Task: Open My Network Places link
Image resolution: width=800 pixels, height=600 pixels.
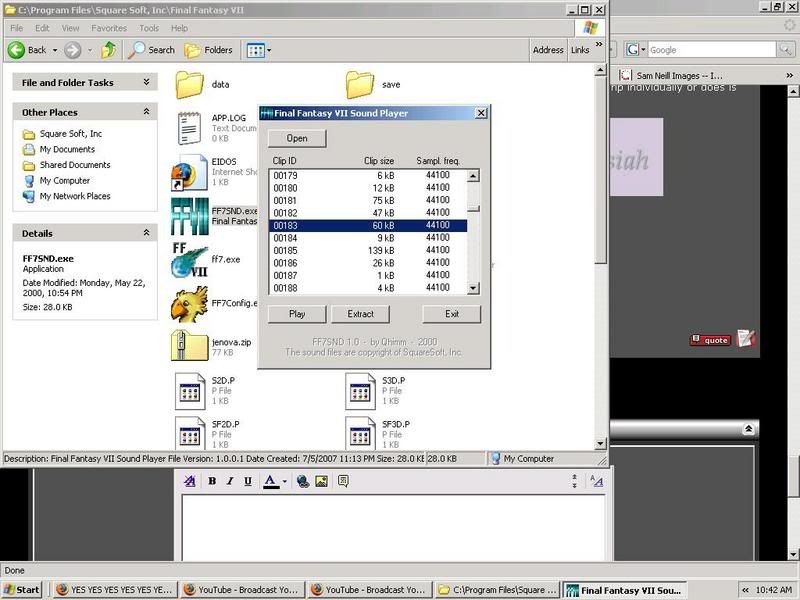Action: point(75,196)
